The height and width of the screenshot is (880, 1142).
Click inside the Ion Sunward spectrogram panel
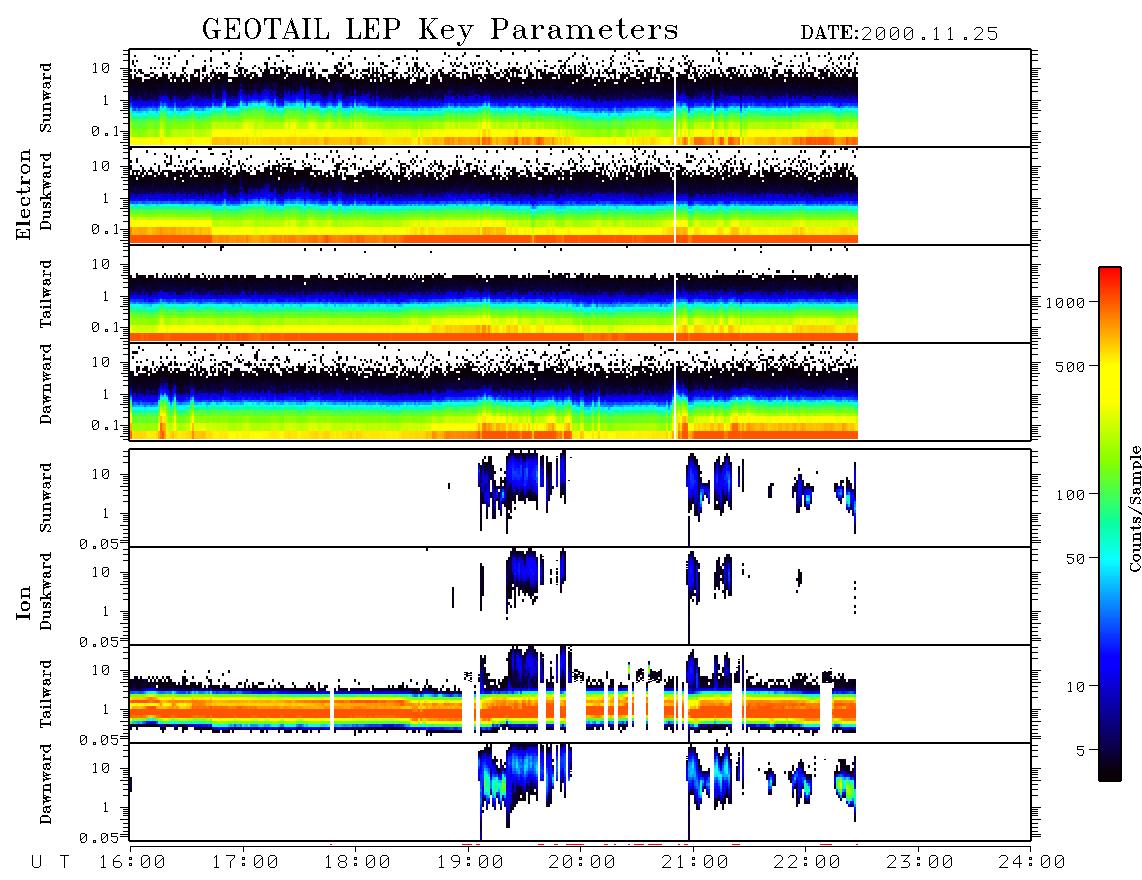click(580, 498)
